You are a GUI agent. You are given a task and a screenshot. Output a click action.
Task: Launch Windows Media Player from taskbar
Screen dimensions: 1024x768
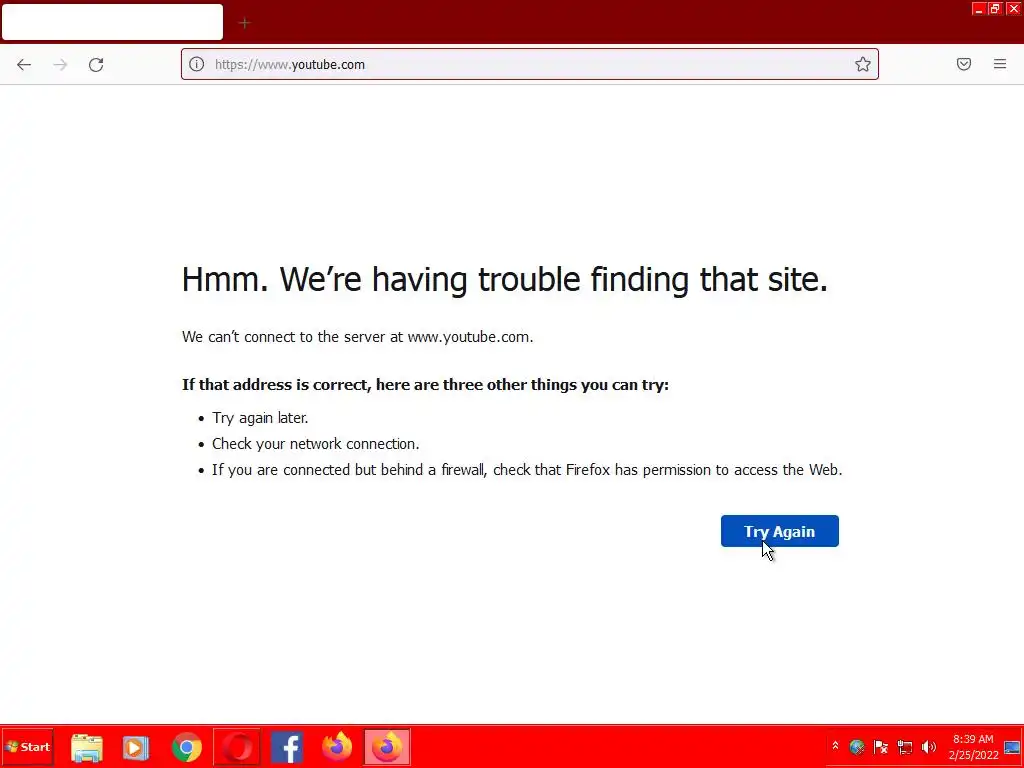point(136,747)
